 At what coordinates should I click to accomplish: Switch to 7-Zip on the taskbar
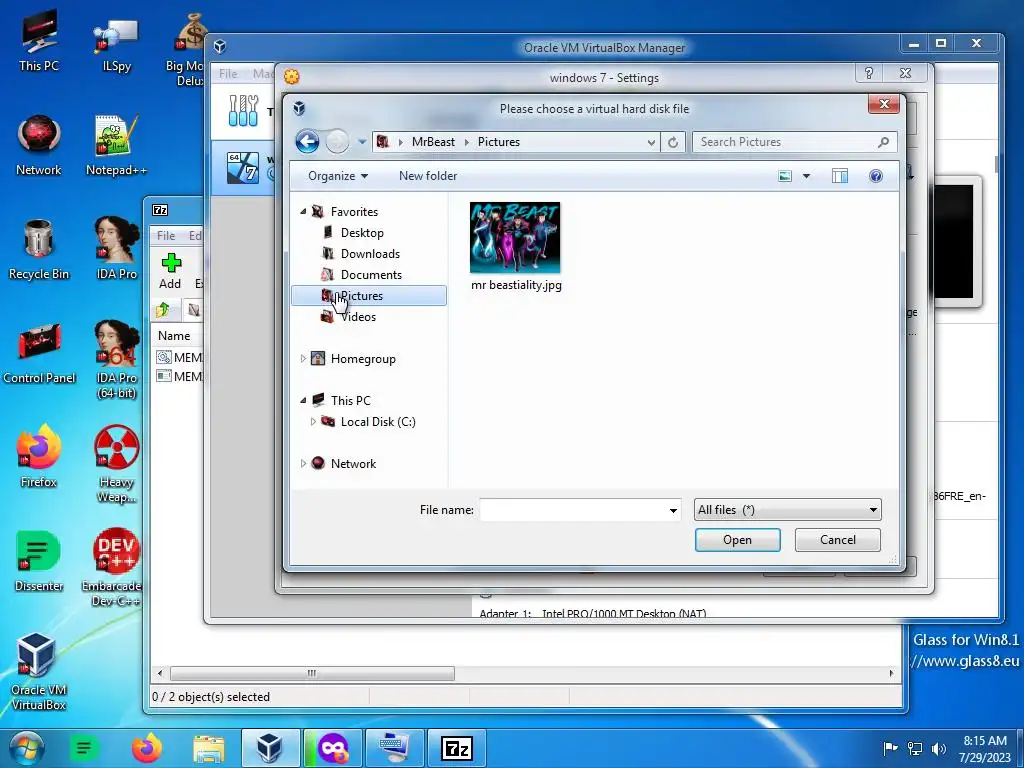[456, 748]
